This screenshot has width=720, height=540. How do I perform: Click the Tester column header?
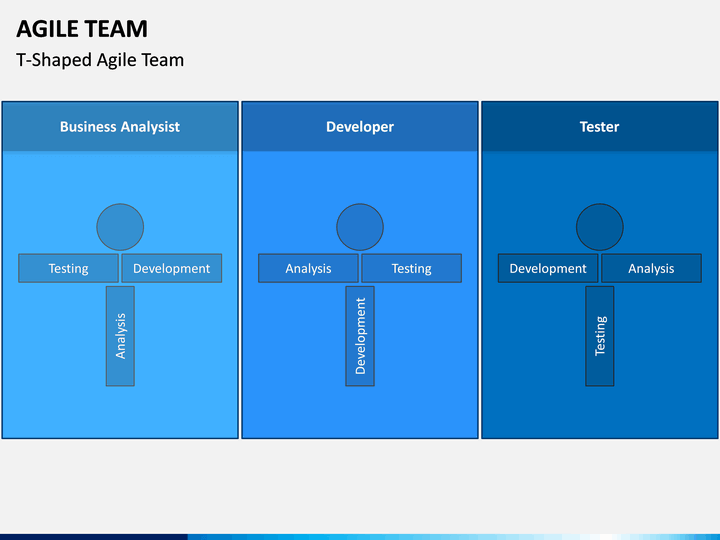point(600,126)
